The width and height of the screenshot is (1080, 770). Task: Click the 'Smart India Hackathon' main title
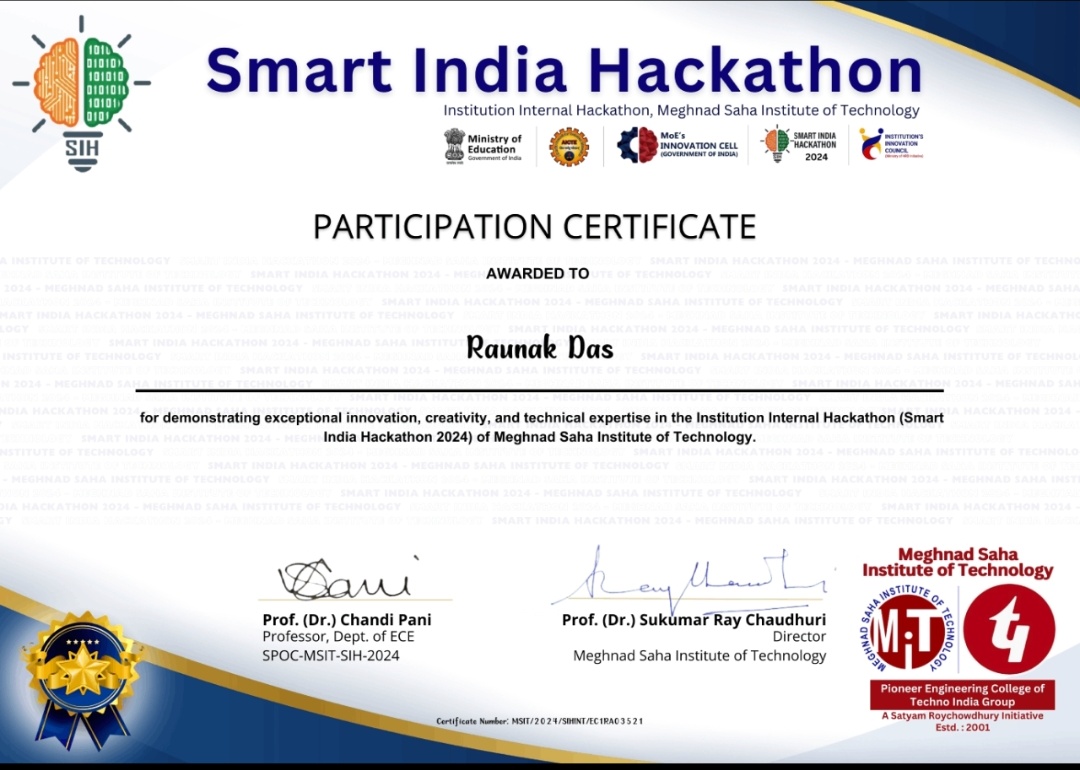pyautogui.click(x=563, y=70)
